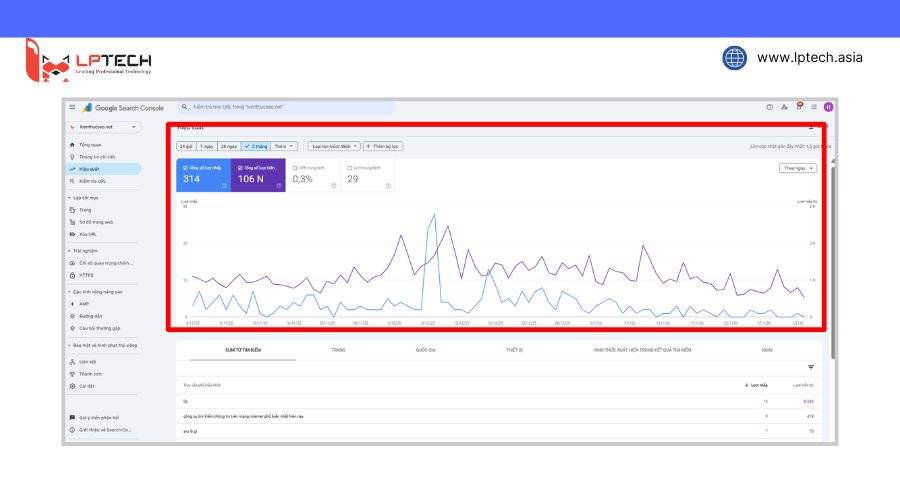This screenshot has width=900, height=500.
Task: Open the hamburger navigation menu
Action: [72, 107]
